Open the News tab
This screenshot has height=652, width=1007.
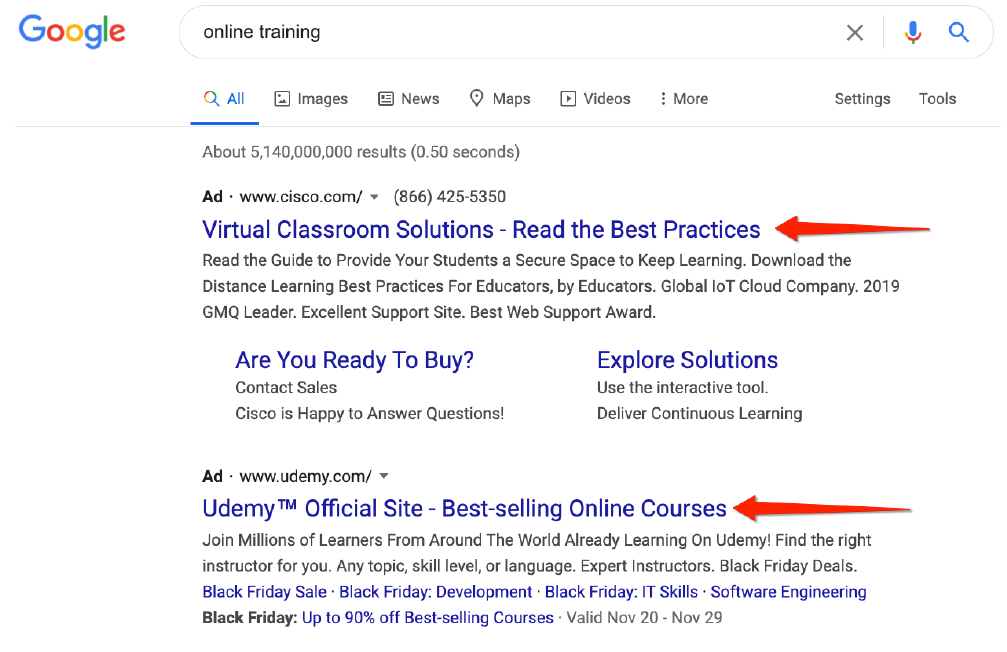pos(409,99)
